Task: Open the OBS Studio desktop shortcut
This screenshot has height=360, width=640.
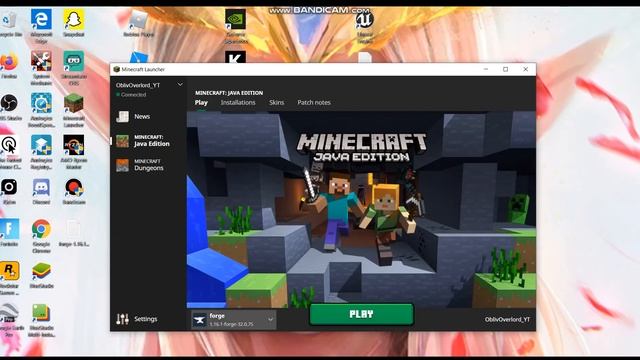Action: 9,107
